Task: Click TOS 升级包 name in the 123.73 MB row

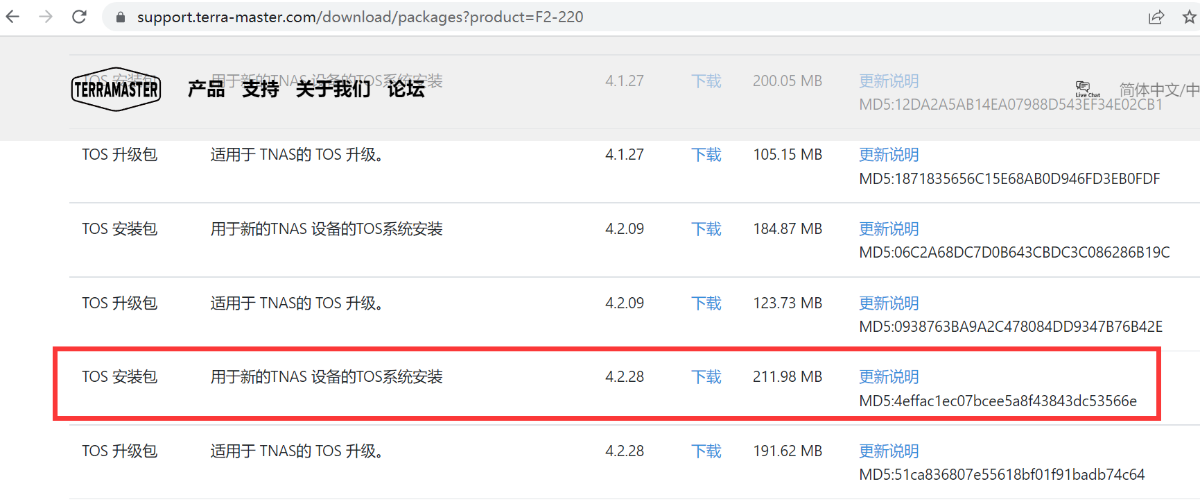Action: tap(120, 303)
